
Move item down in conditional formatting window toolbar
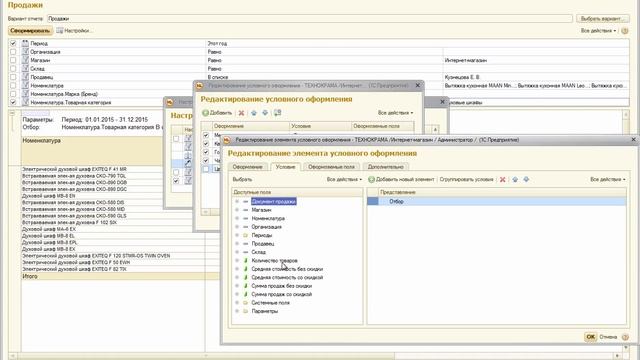(x=265, y=113)
